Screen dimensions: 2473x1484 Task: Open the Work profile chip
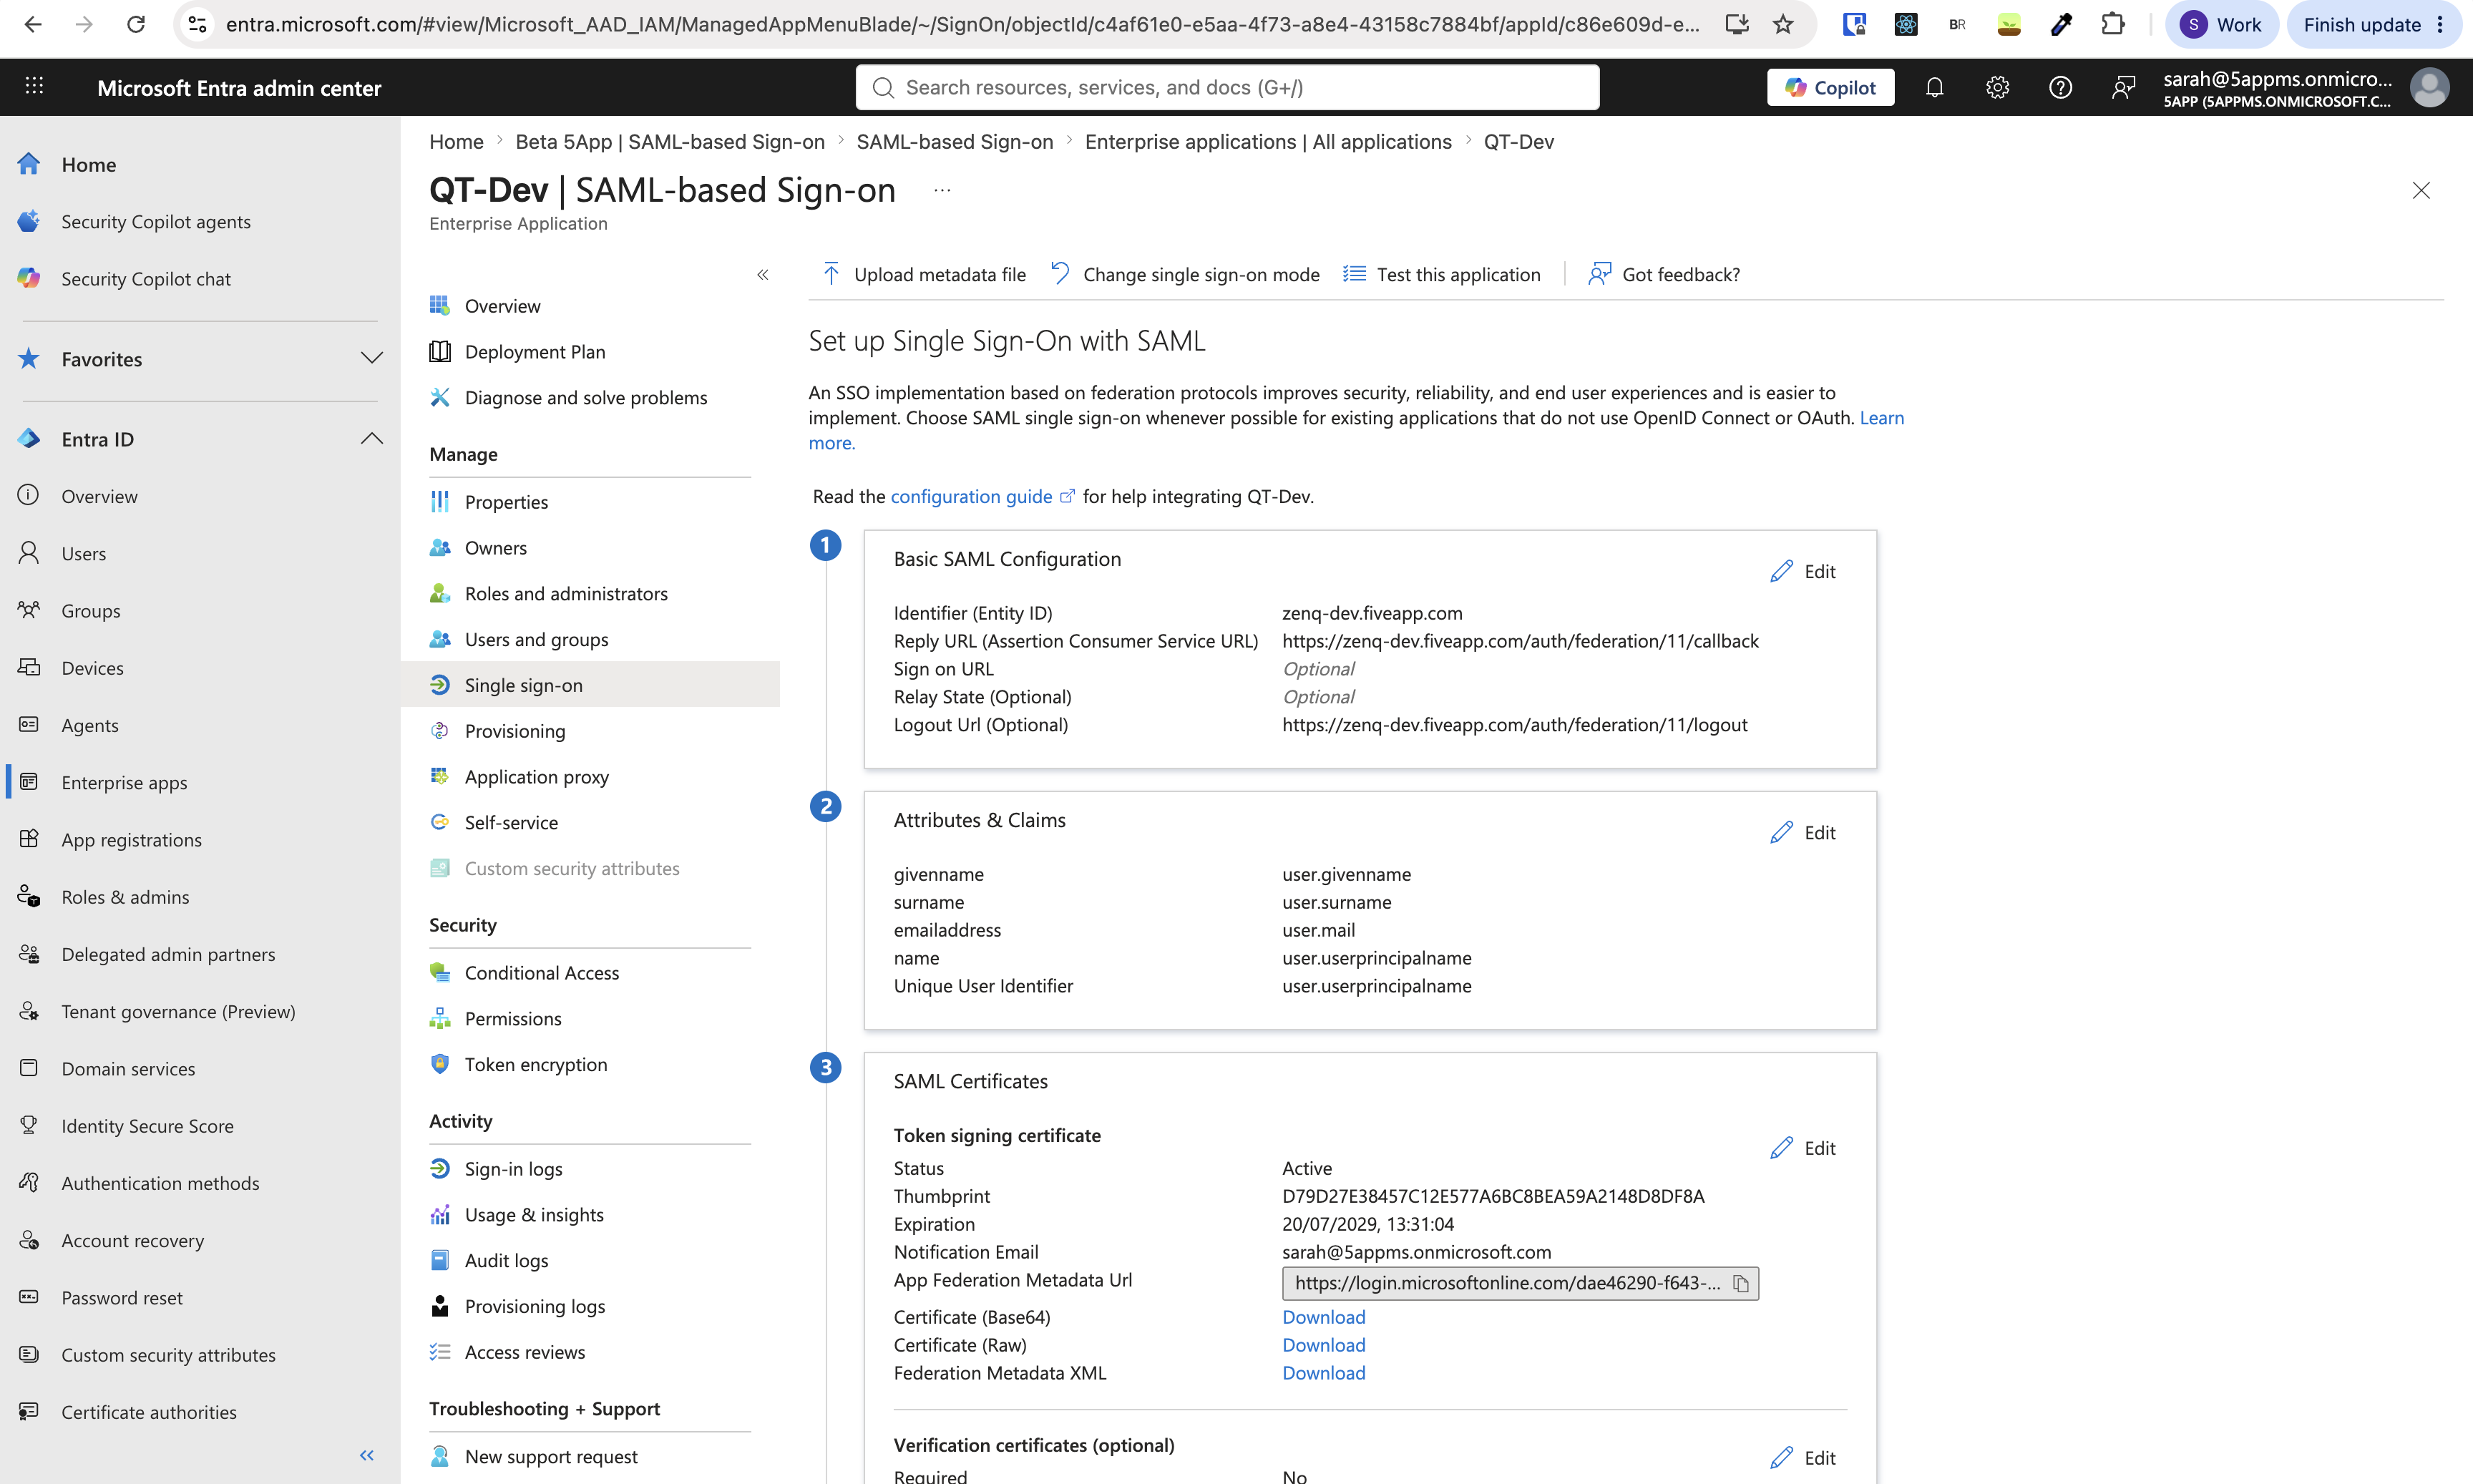tap(2221, 24)
